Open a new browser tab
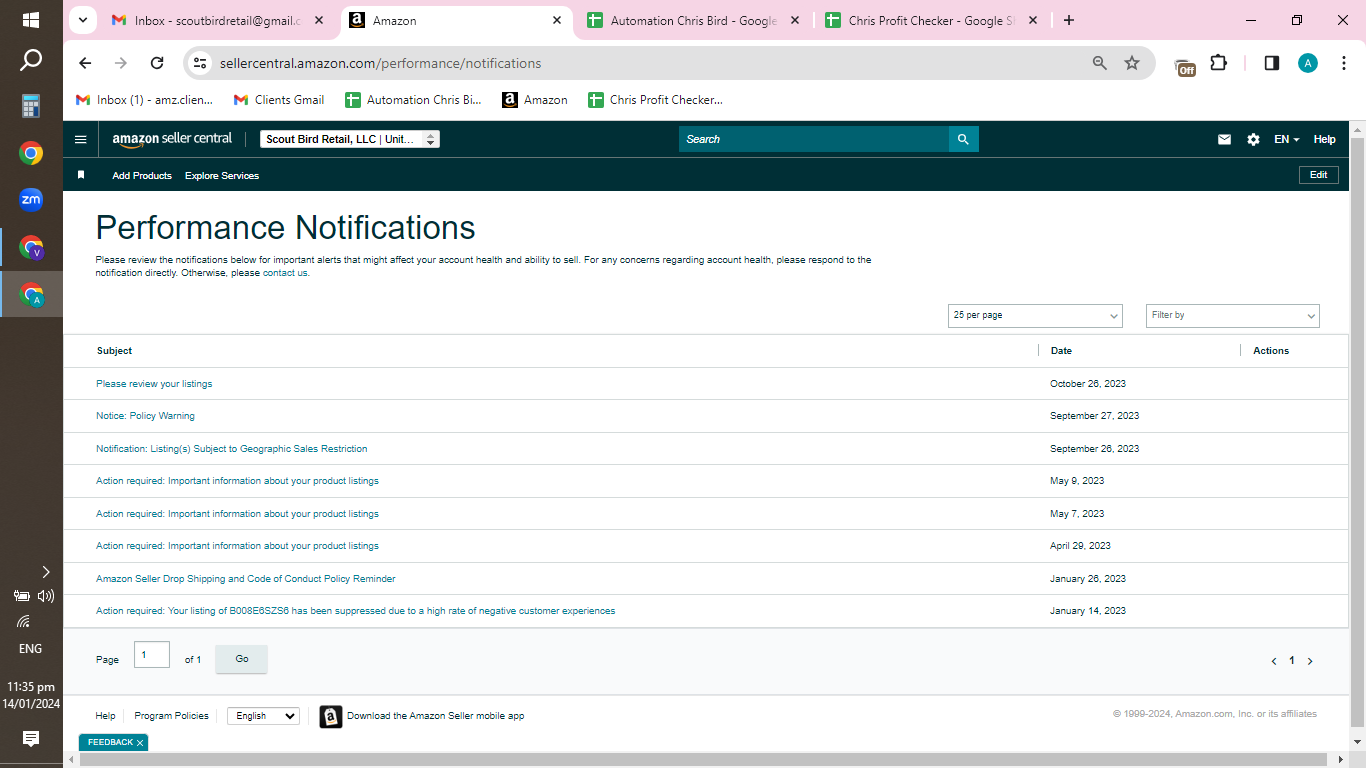The height and width of the screenshot is (768, 1366). (x=1069, y=20)
